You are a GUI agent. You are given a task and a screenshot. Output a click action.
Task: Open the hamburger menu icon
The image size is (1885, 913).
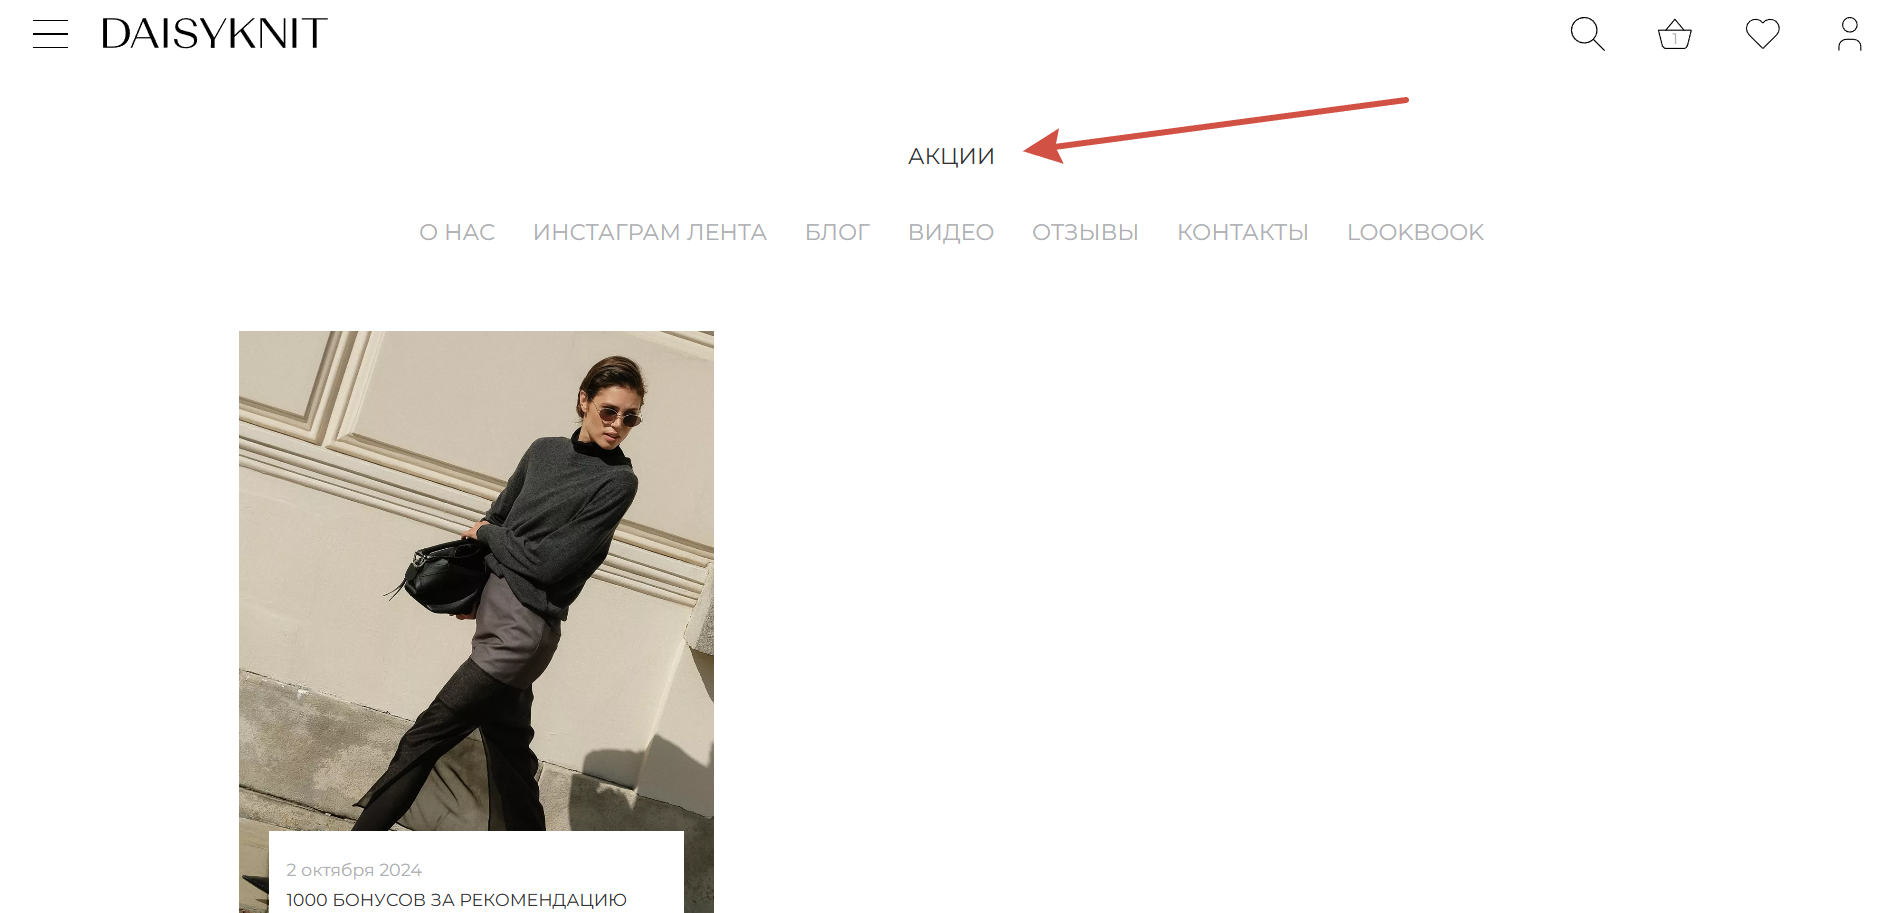(x=50, y=34)
